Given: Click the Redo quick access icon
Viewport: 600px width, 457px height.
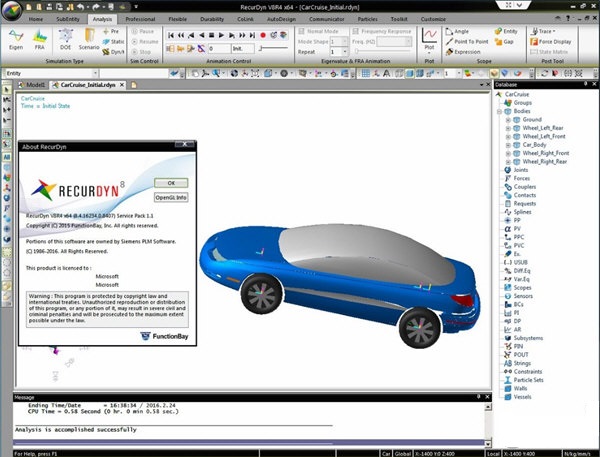Looking at the screenshot, I should click(x=95, y=7).
